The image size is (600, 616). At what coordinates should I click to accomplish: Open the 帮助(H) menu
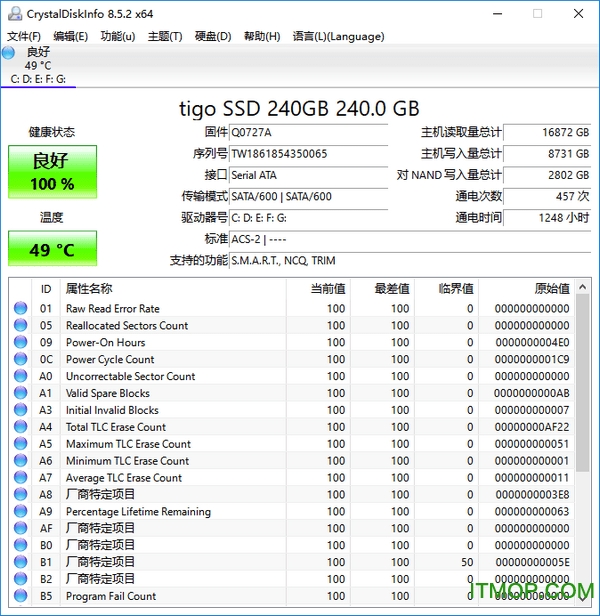[x=262, y=37]
